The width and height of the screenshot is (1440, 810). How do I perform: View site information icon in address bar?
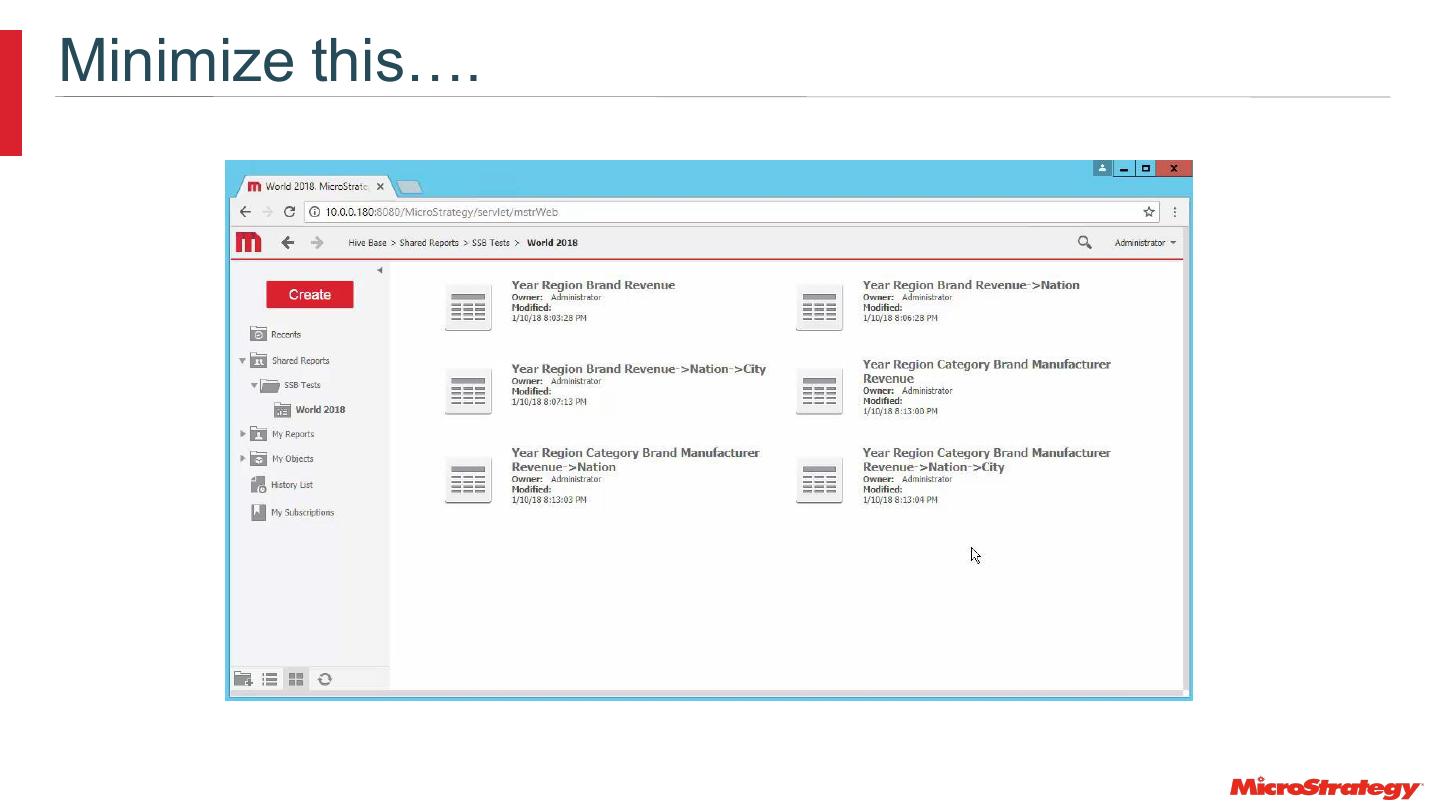pos(314,212)
